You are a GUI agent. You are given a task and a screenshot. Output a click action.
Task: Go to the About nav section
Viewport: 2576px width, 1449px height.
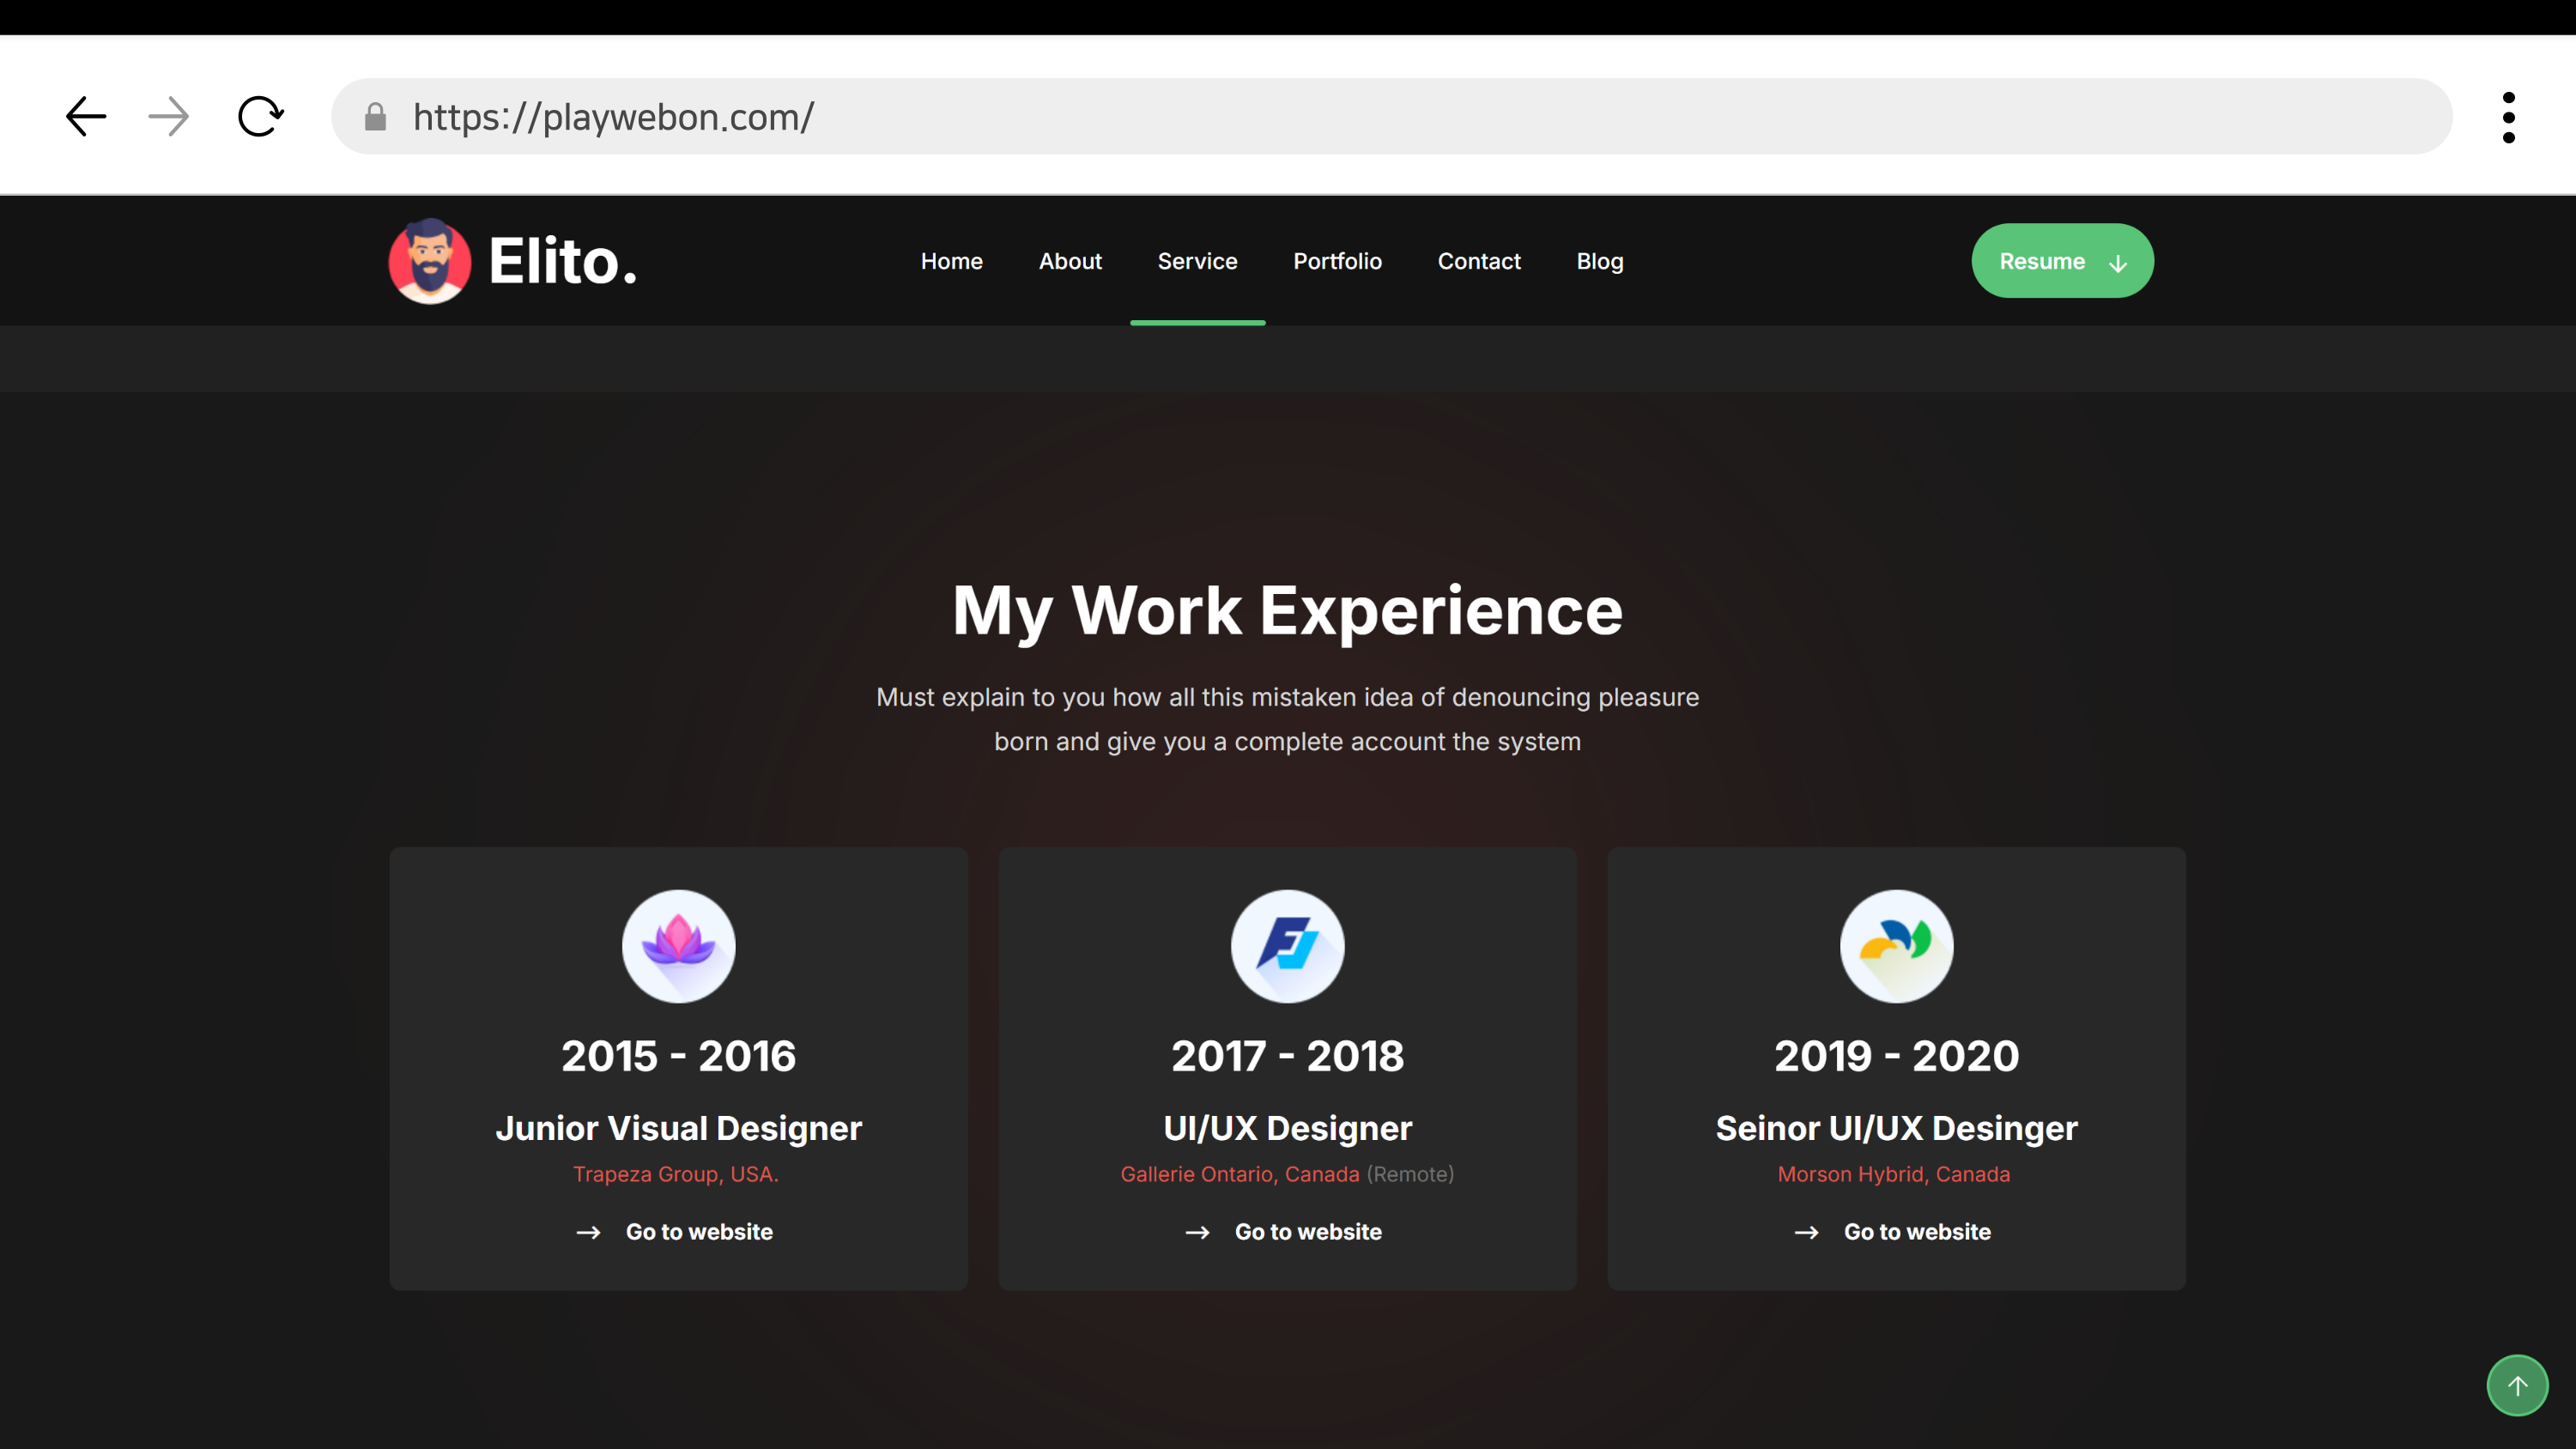coord(1069,261)
